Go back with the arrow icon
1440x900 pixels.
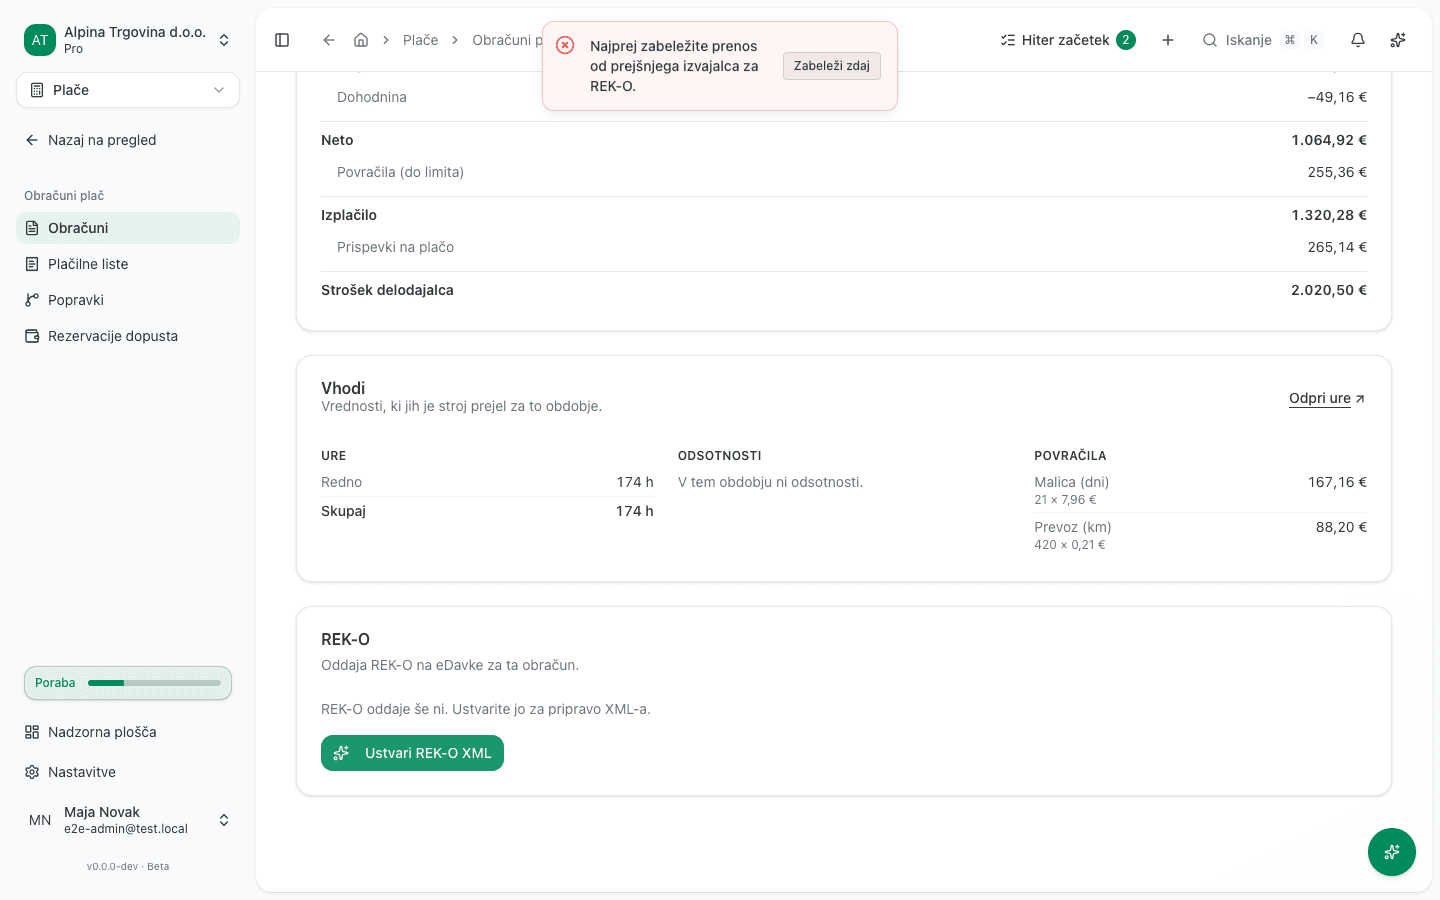pyautogui.click(x=329, y=40)
